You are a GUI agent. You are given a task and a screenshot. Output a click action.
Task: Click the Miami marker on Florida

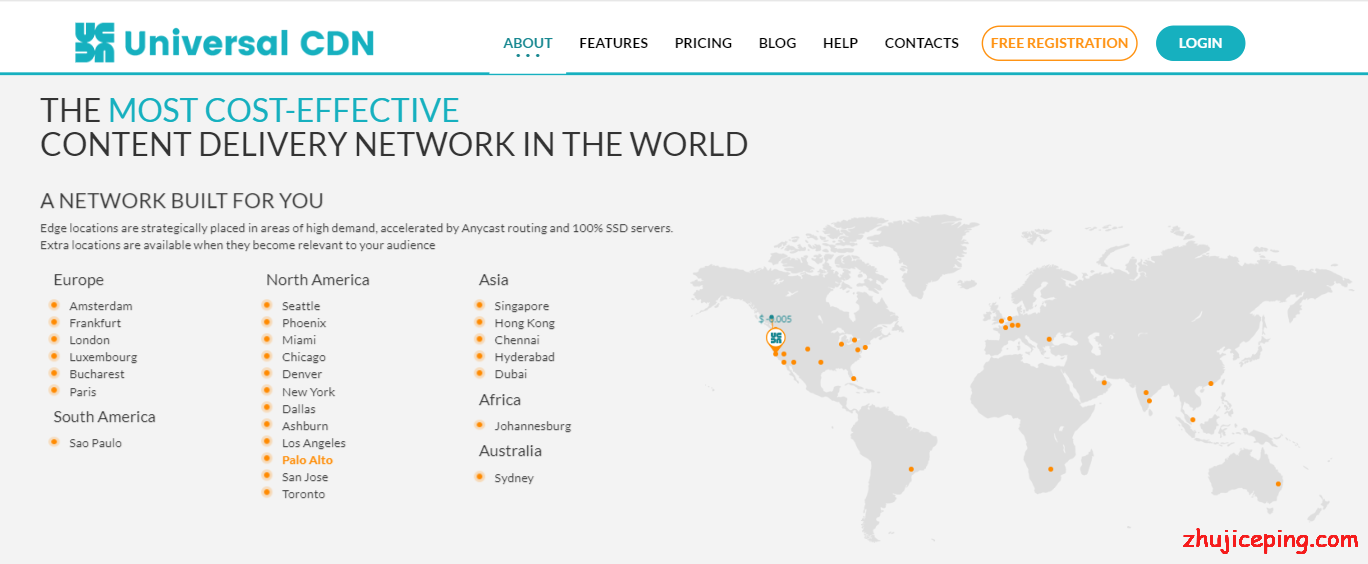coord(853,378)
